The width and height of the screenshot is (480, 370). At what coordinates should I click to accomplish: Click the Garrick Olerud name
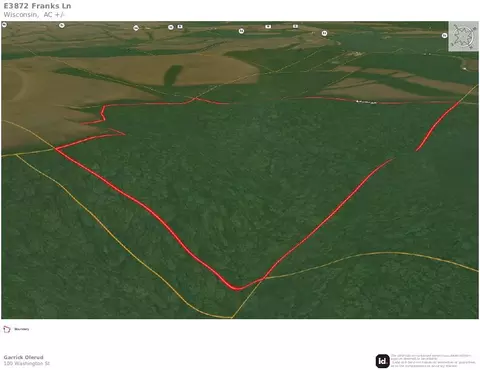point(23,357)
